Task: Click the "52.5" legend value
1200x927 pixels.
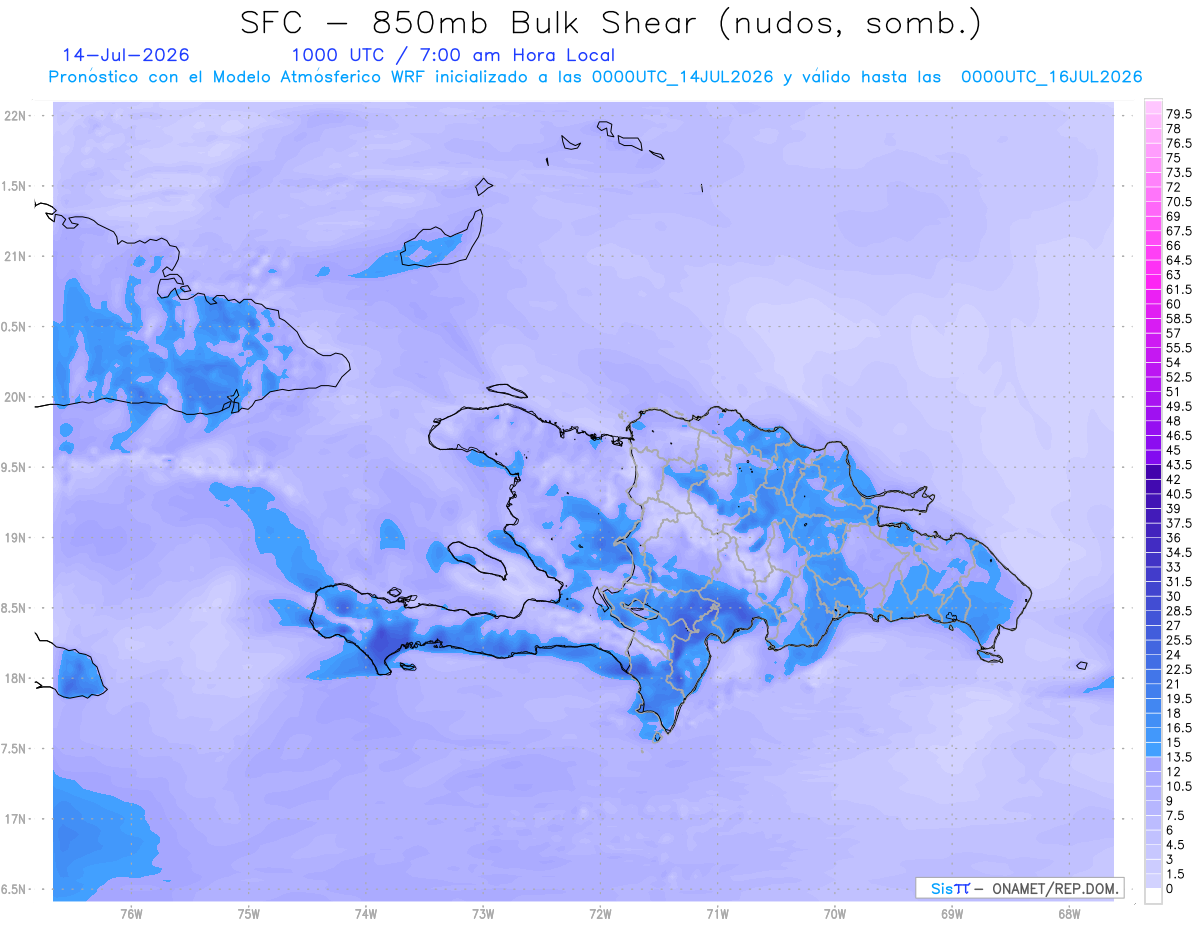Action: [x=1179, y=377]
